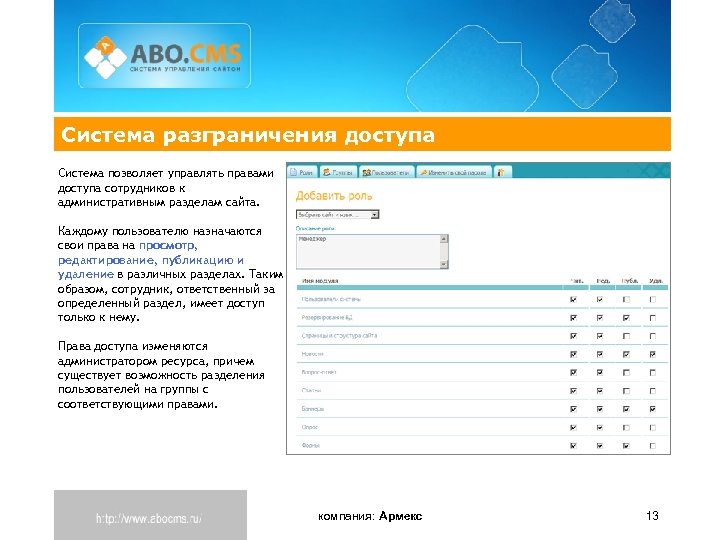Uncheck read permission for Вопрос-ответ
Viewport: 720px width, 540px height.
pyautogui.click(x=573, y=373)
